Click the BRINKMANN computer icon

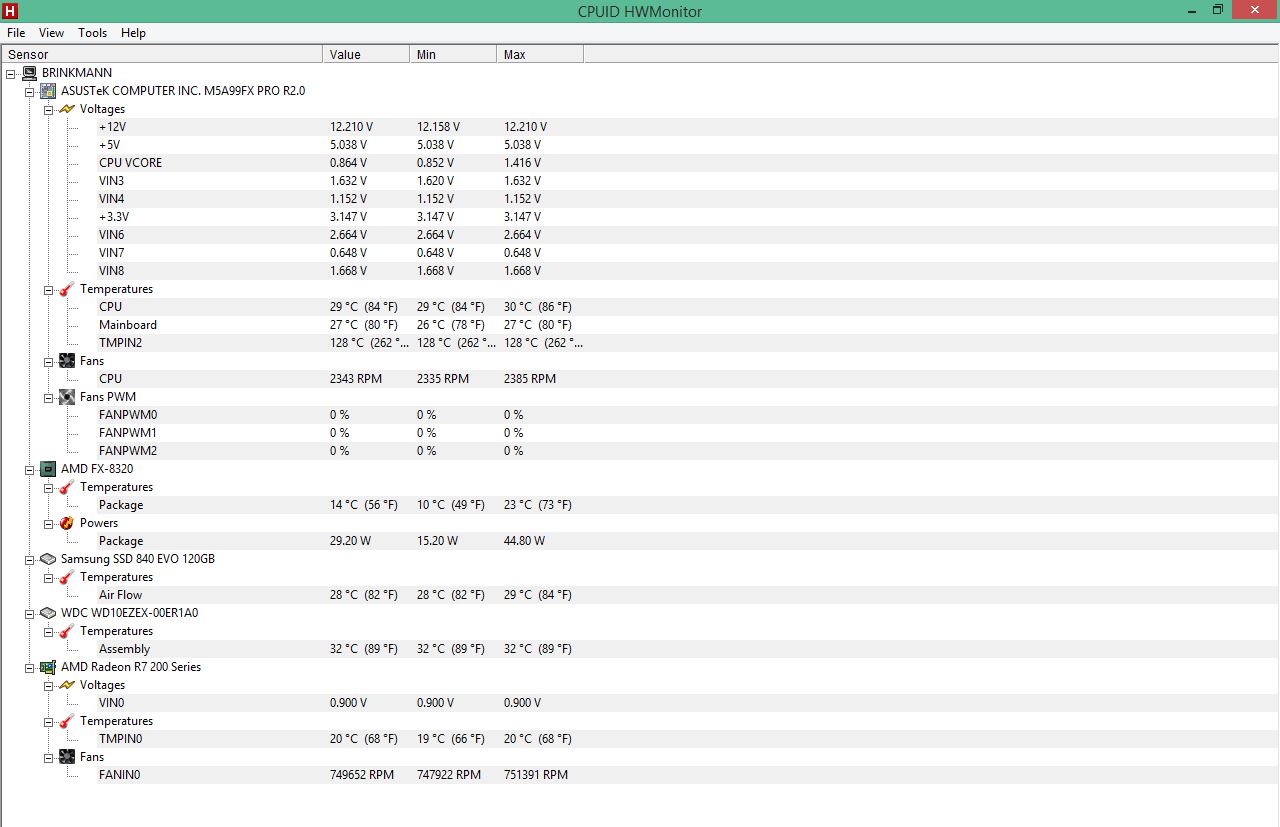[29, 73]
